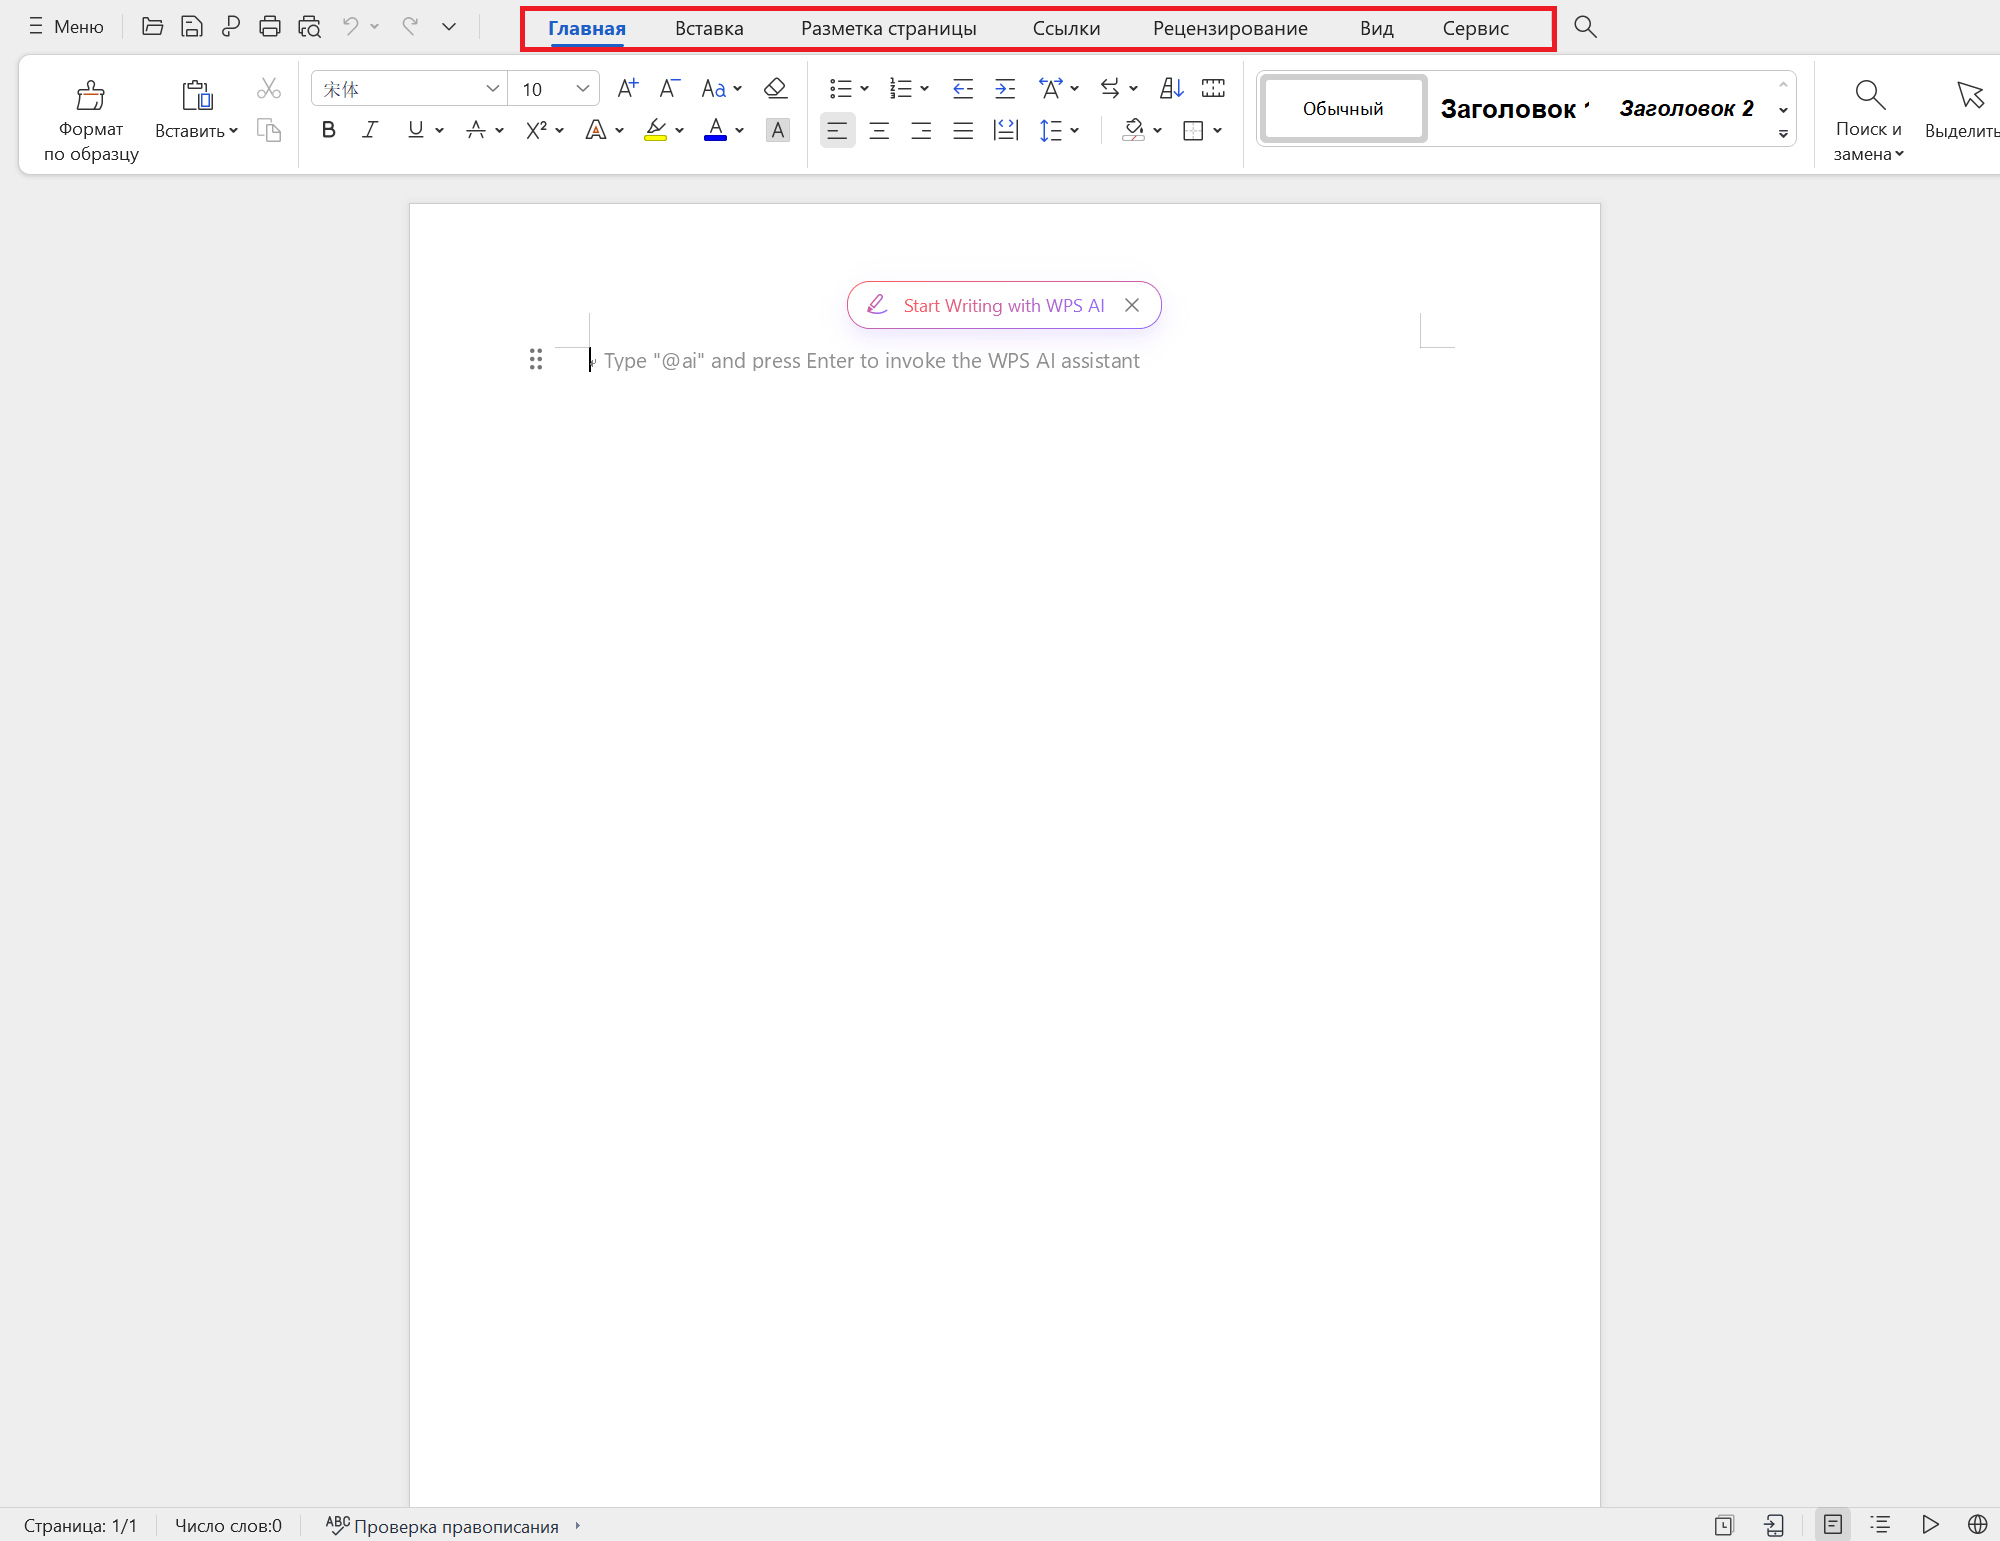Toggle Align right
The width and height of the screenshot is (2000, 1541).
921,130
